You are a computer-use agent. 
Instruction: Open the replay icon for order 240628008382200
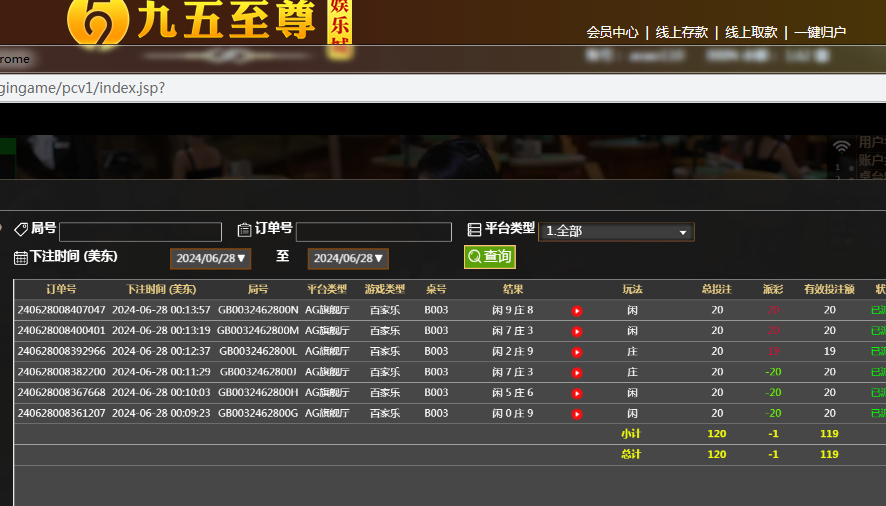click(577, 372)
